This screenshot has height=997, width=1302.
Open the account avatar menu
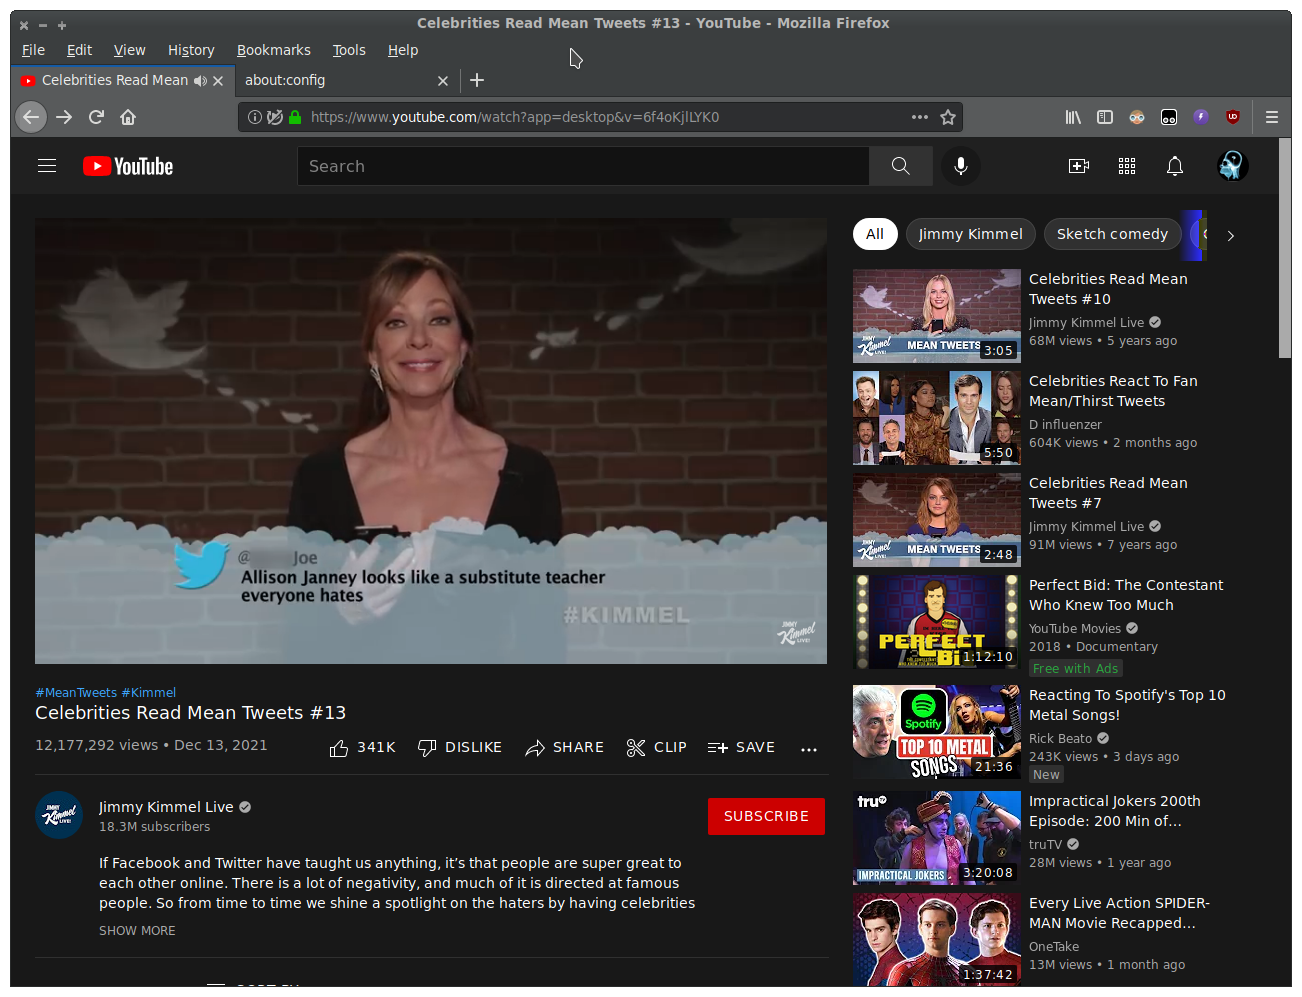point(1232,166)
